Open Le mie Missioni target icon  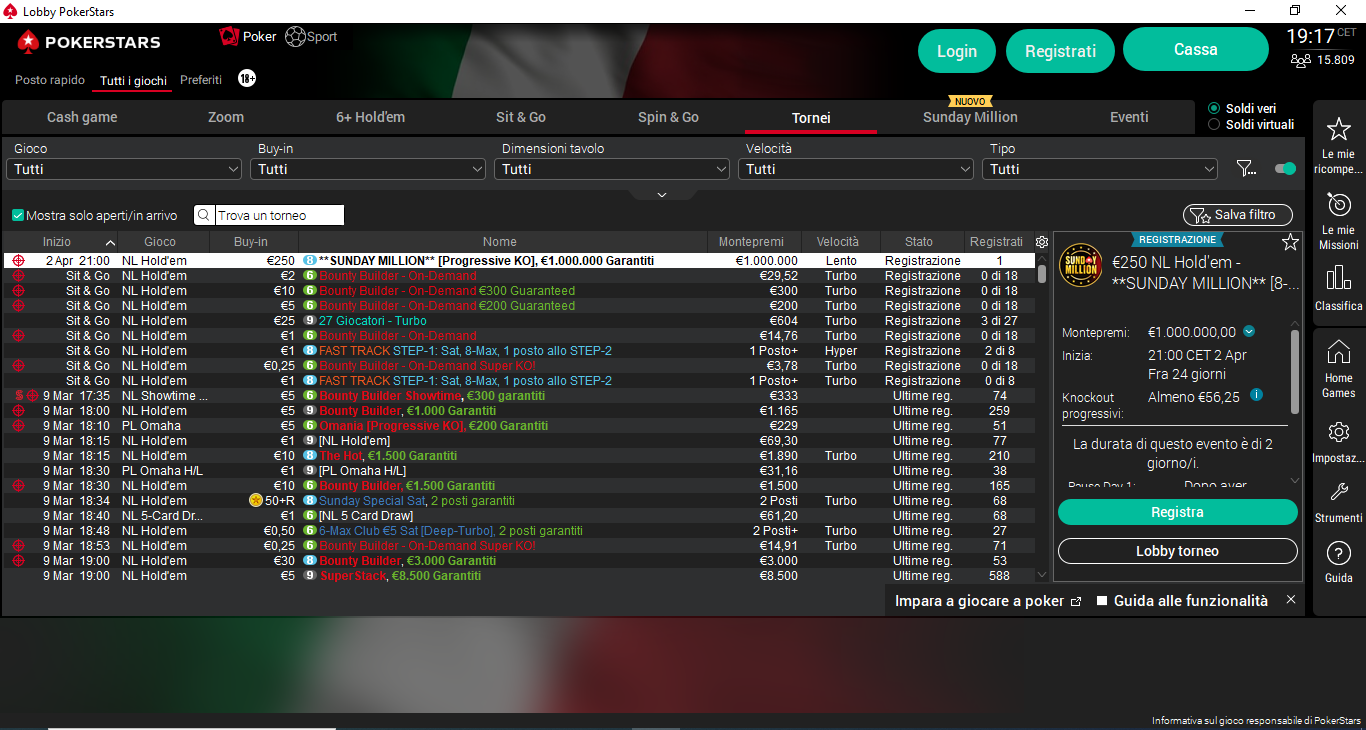1338,205
